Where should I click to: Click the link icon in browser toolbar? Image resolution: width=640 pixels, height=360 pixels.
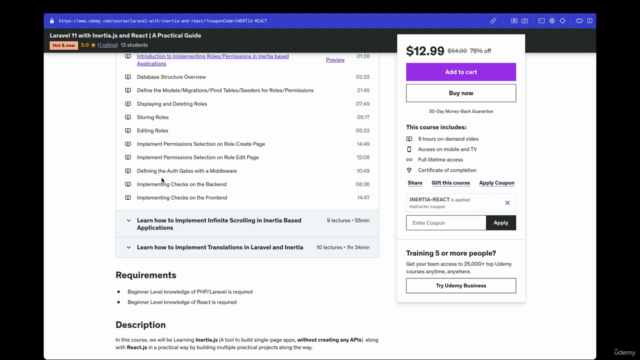coord(493,21)
